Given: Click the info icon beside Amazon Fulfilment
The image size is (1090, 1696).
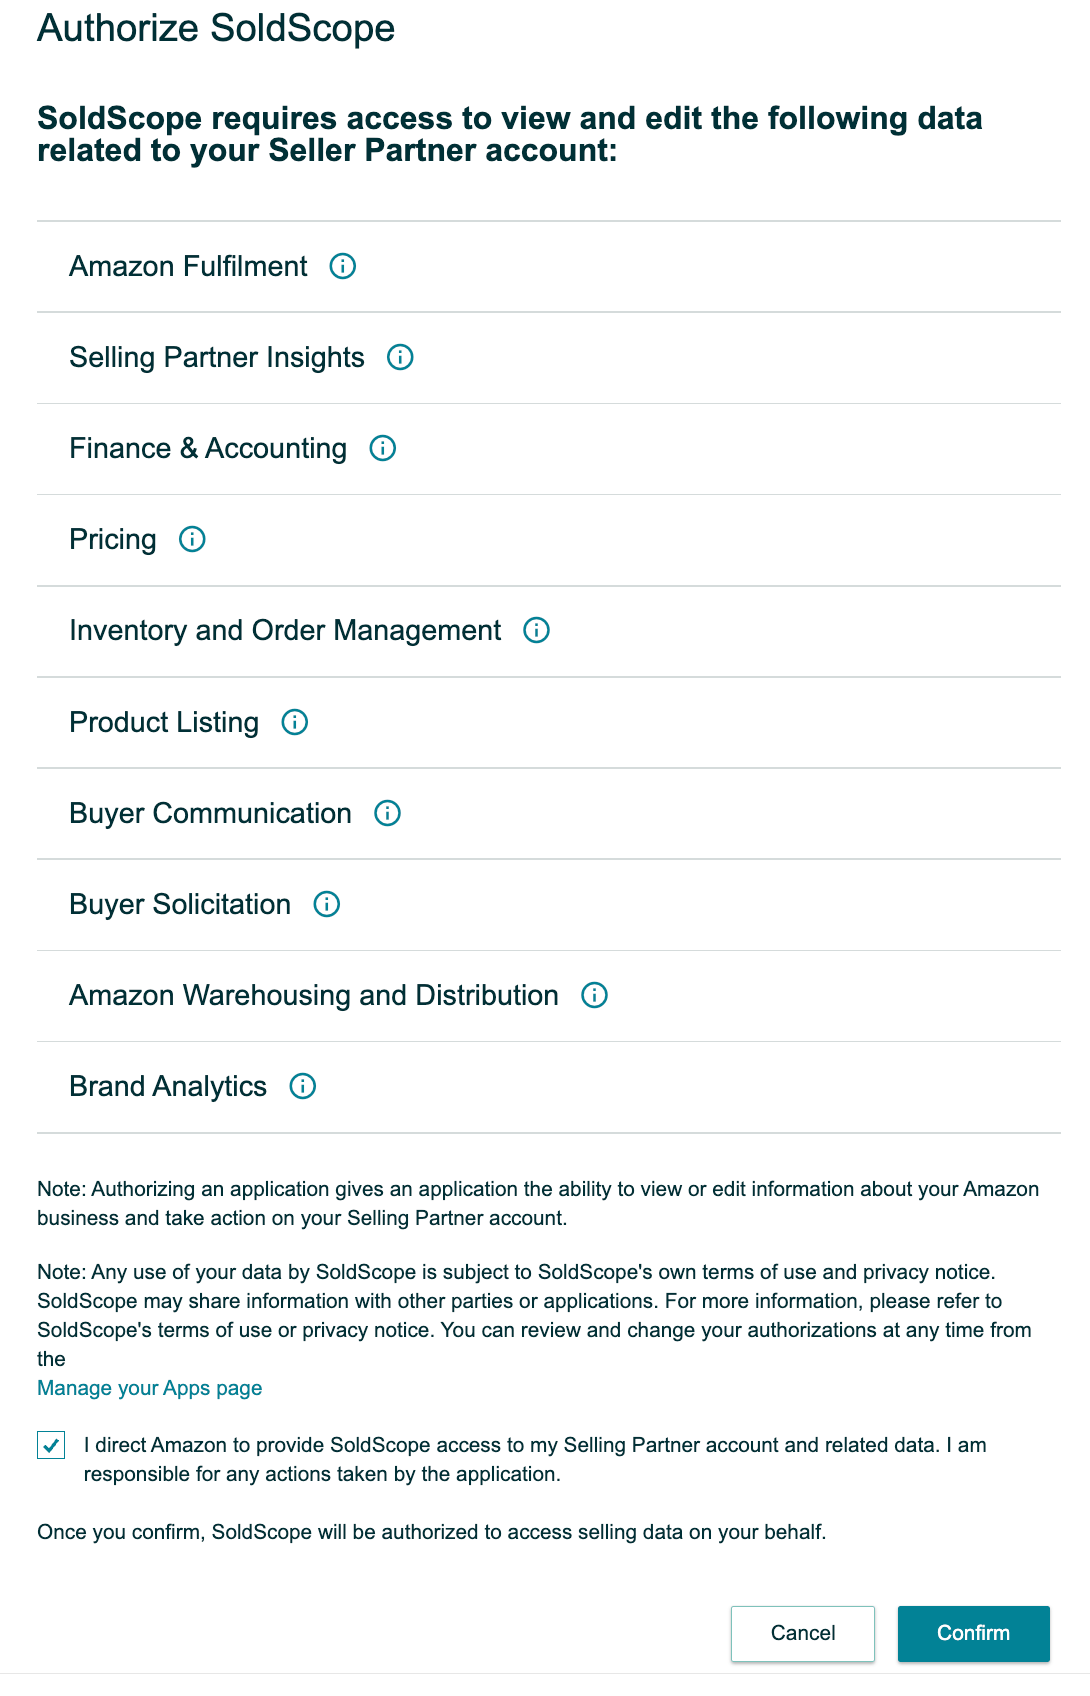Looking at the screenshot, I should (343, 266).
